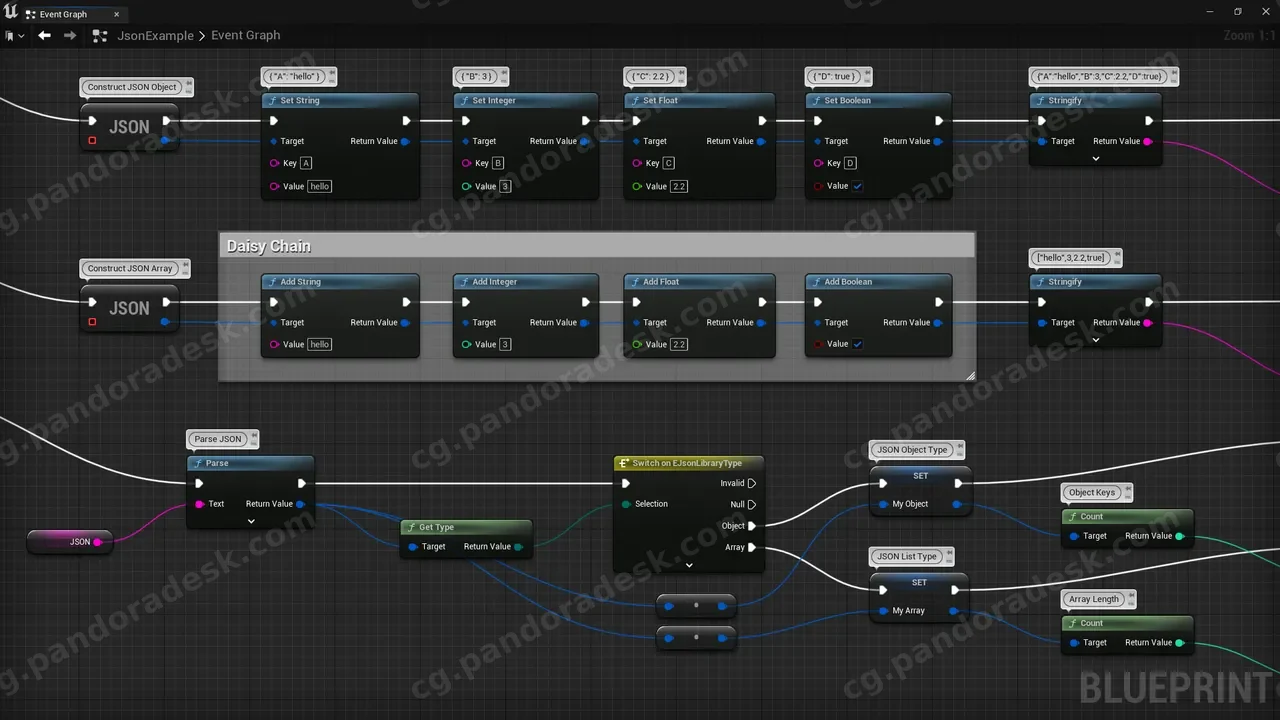Toggle the Value checkbox on Set Boolean node
Viewport: 1280px width, 720px height.
coord(858,186)
